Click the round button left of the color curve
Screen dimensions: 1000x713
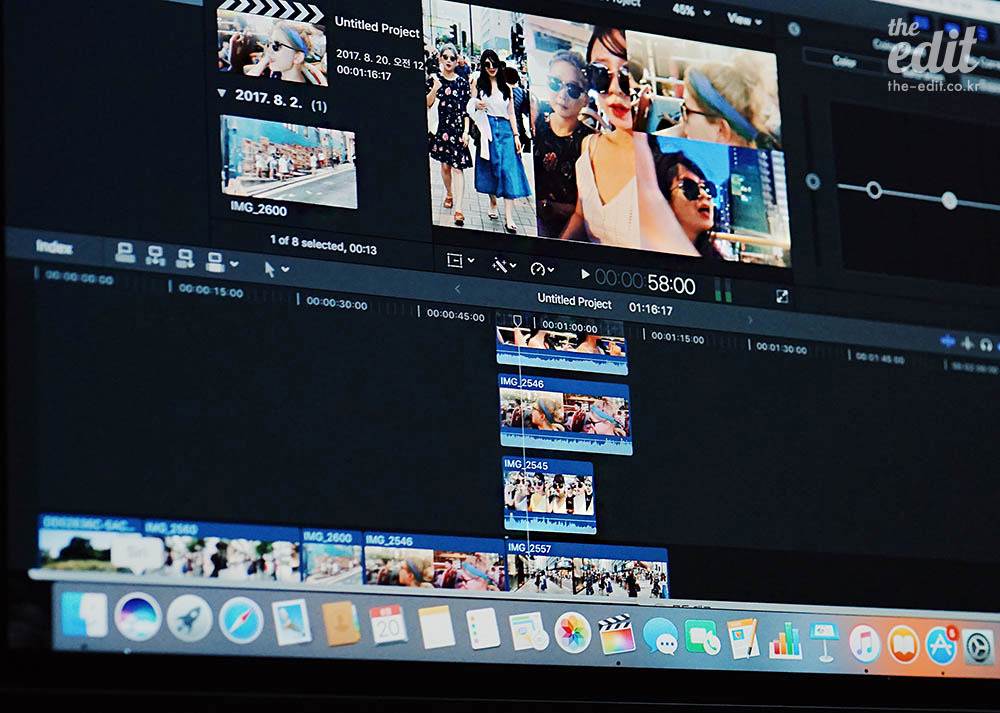[x=812, y=181]
